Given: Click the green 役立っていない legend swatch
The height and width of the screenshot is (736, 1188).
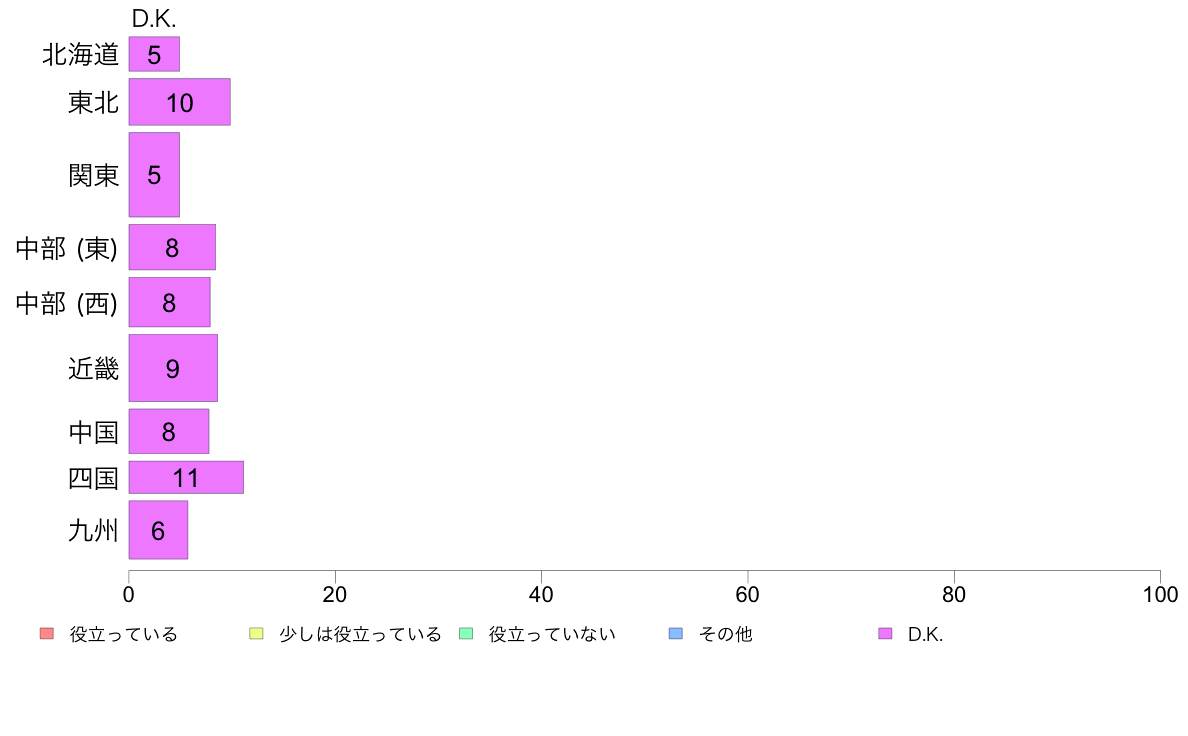Looking at the screenshot, I should [466, 634].
